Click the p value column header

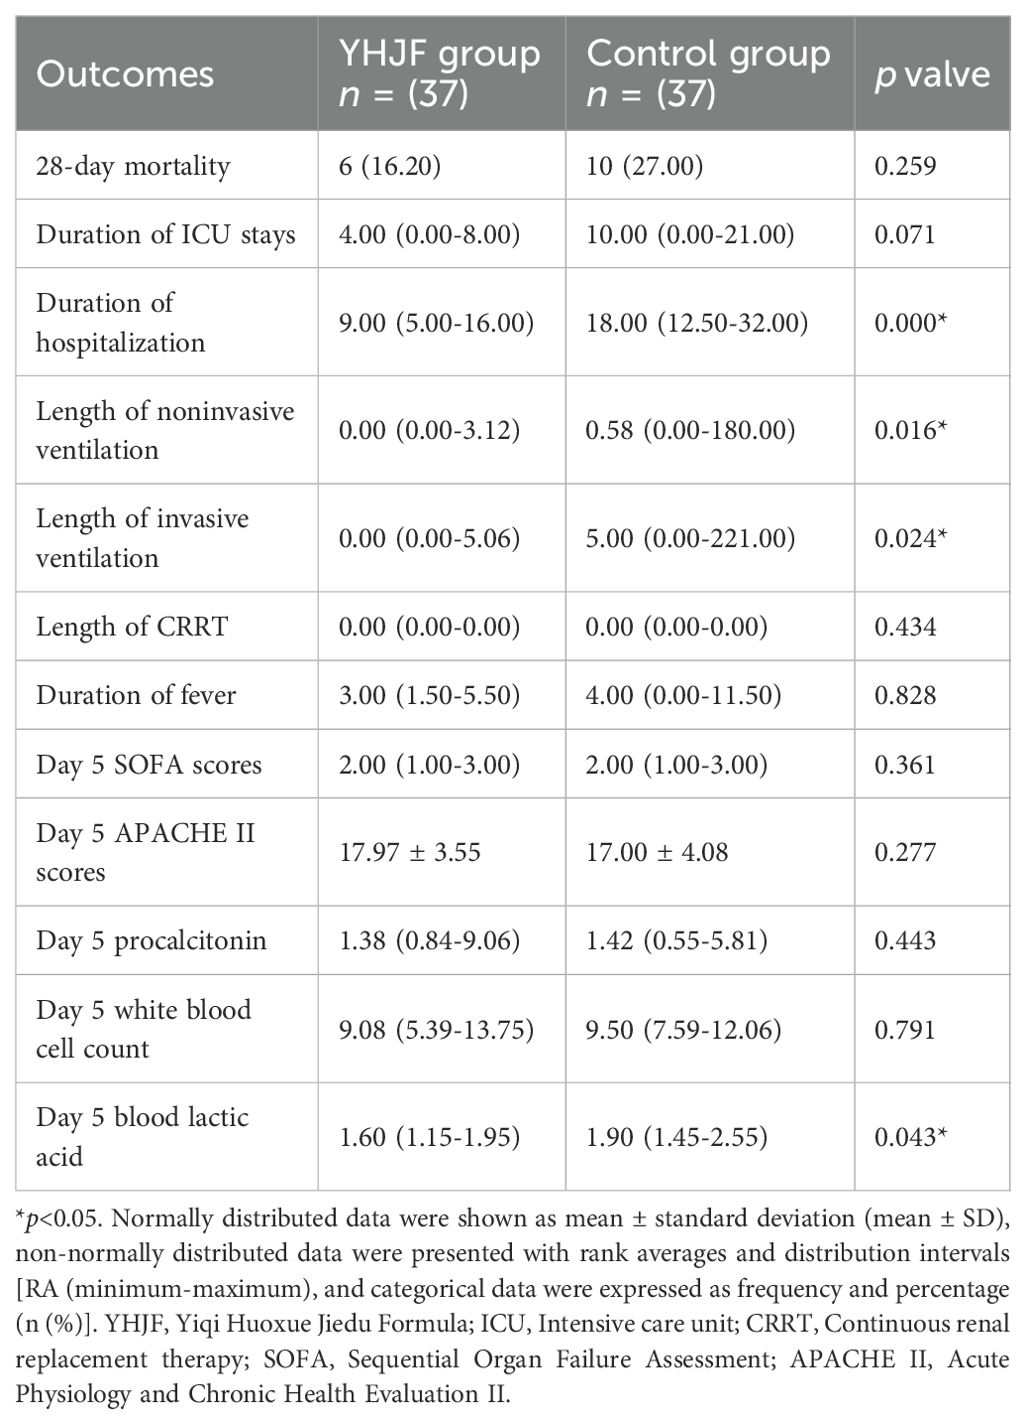pyautogui.click(x=932, y=74)
